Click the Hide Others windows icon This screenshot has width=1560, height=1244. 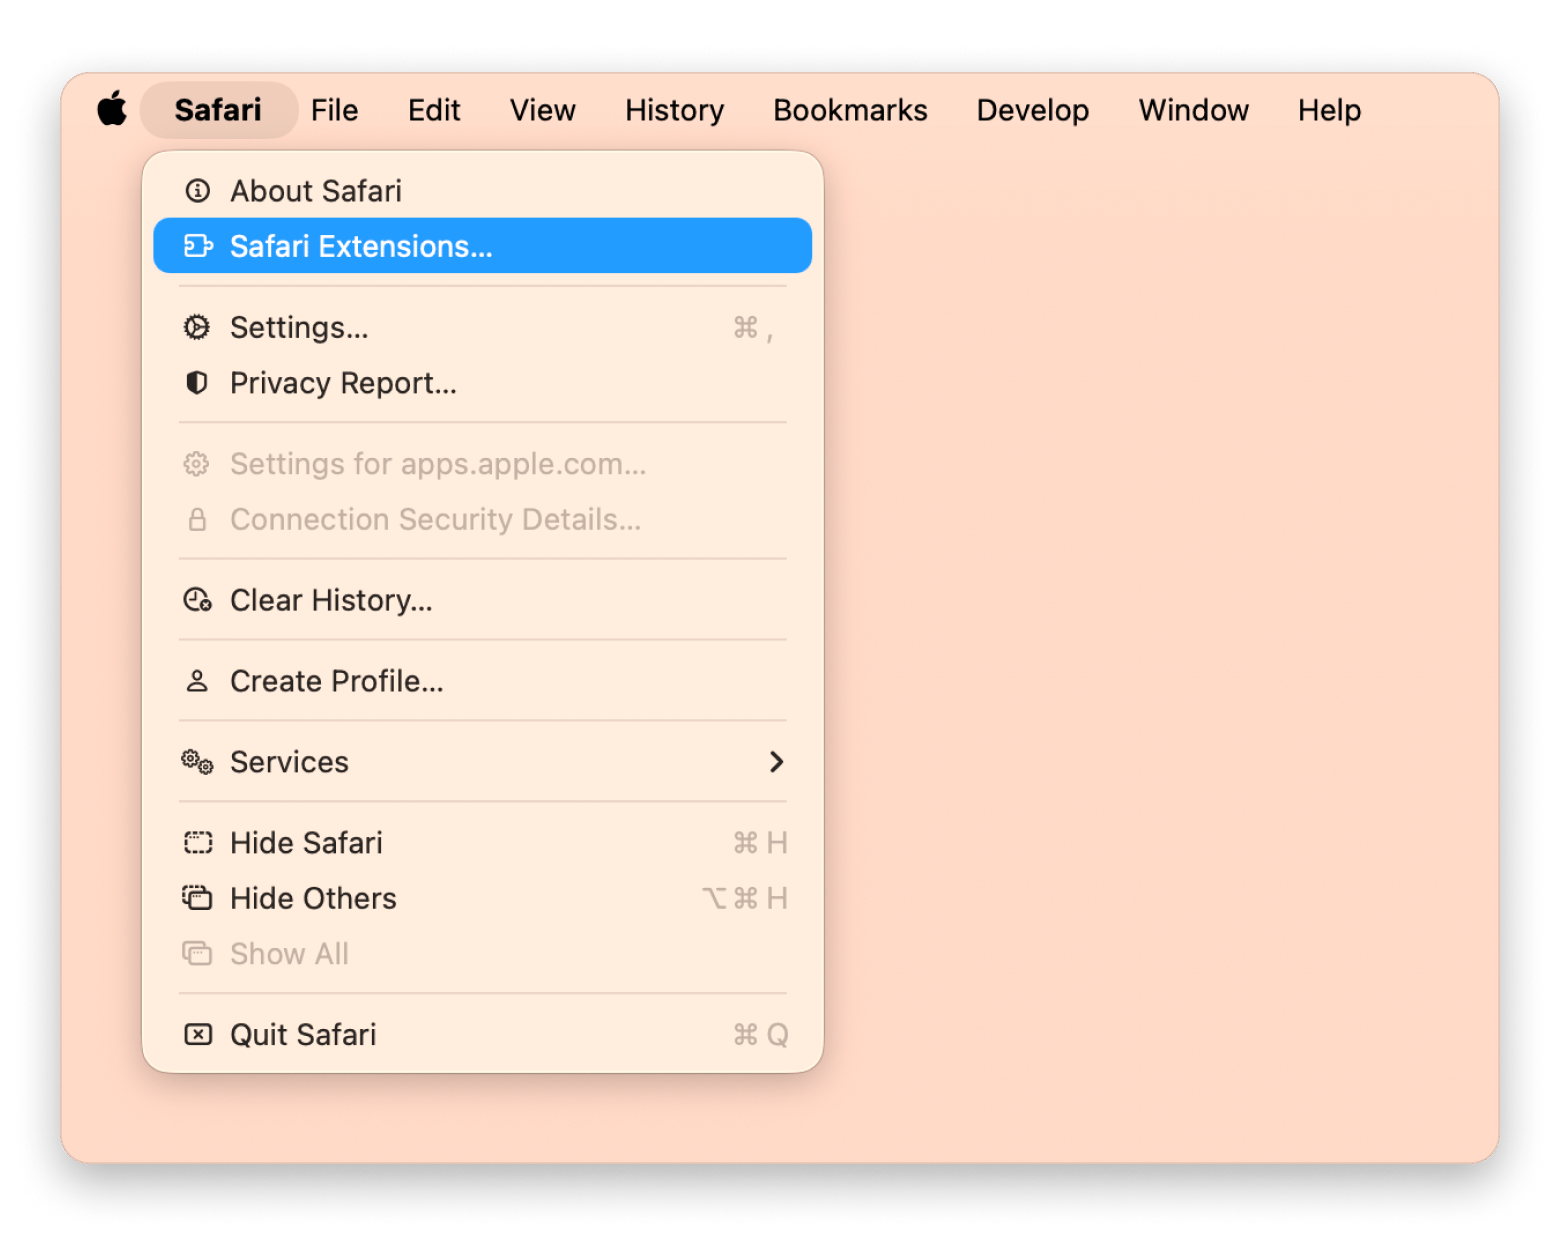point(197,898)
